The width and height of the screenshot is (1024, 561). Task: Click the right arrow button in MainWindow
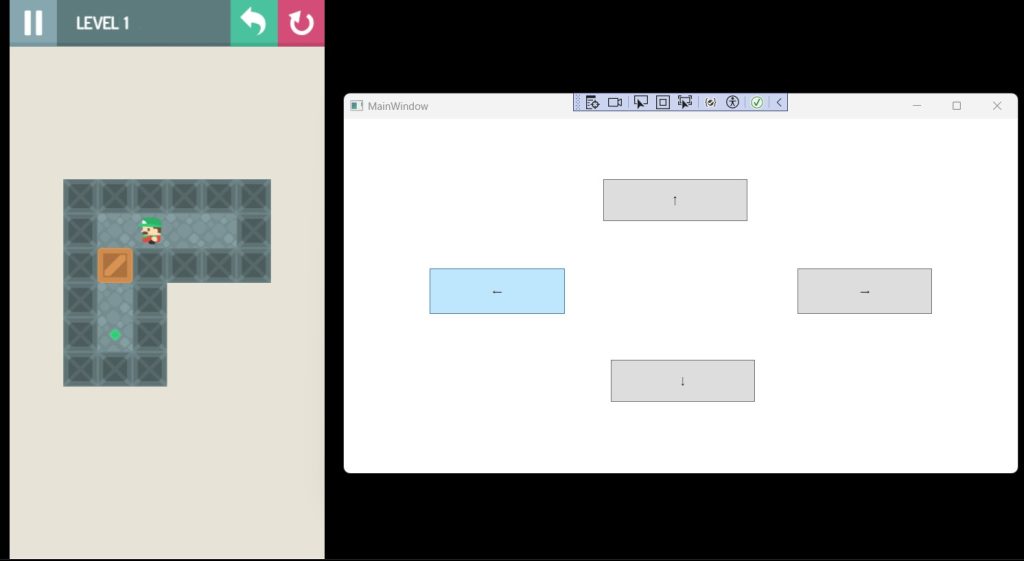[x=865, y=291]
